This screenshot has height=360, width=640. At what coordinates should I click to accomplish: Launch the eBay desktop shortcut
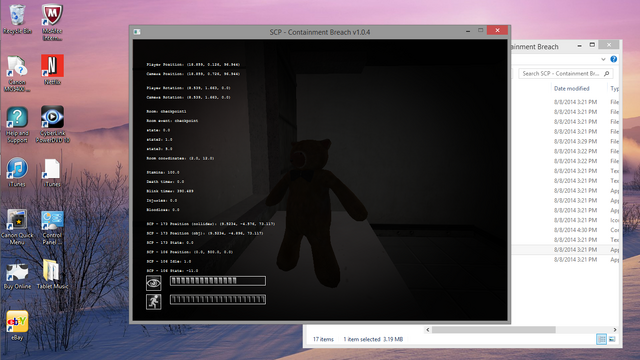point(17,325)
